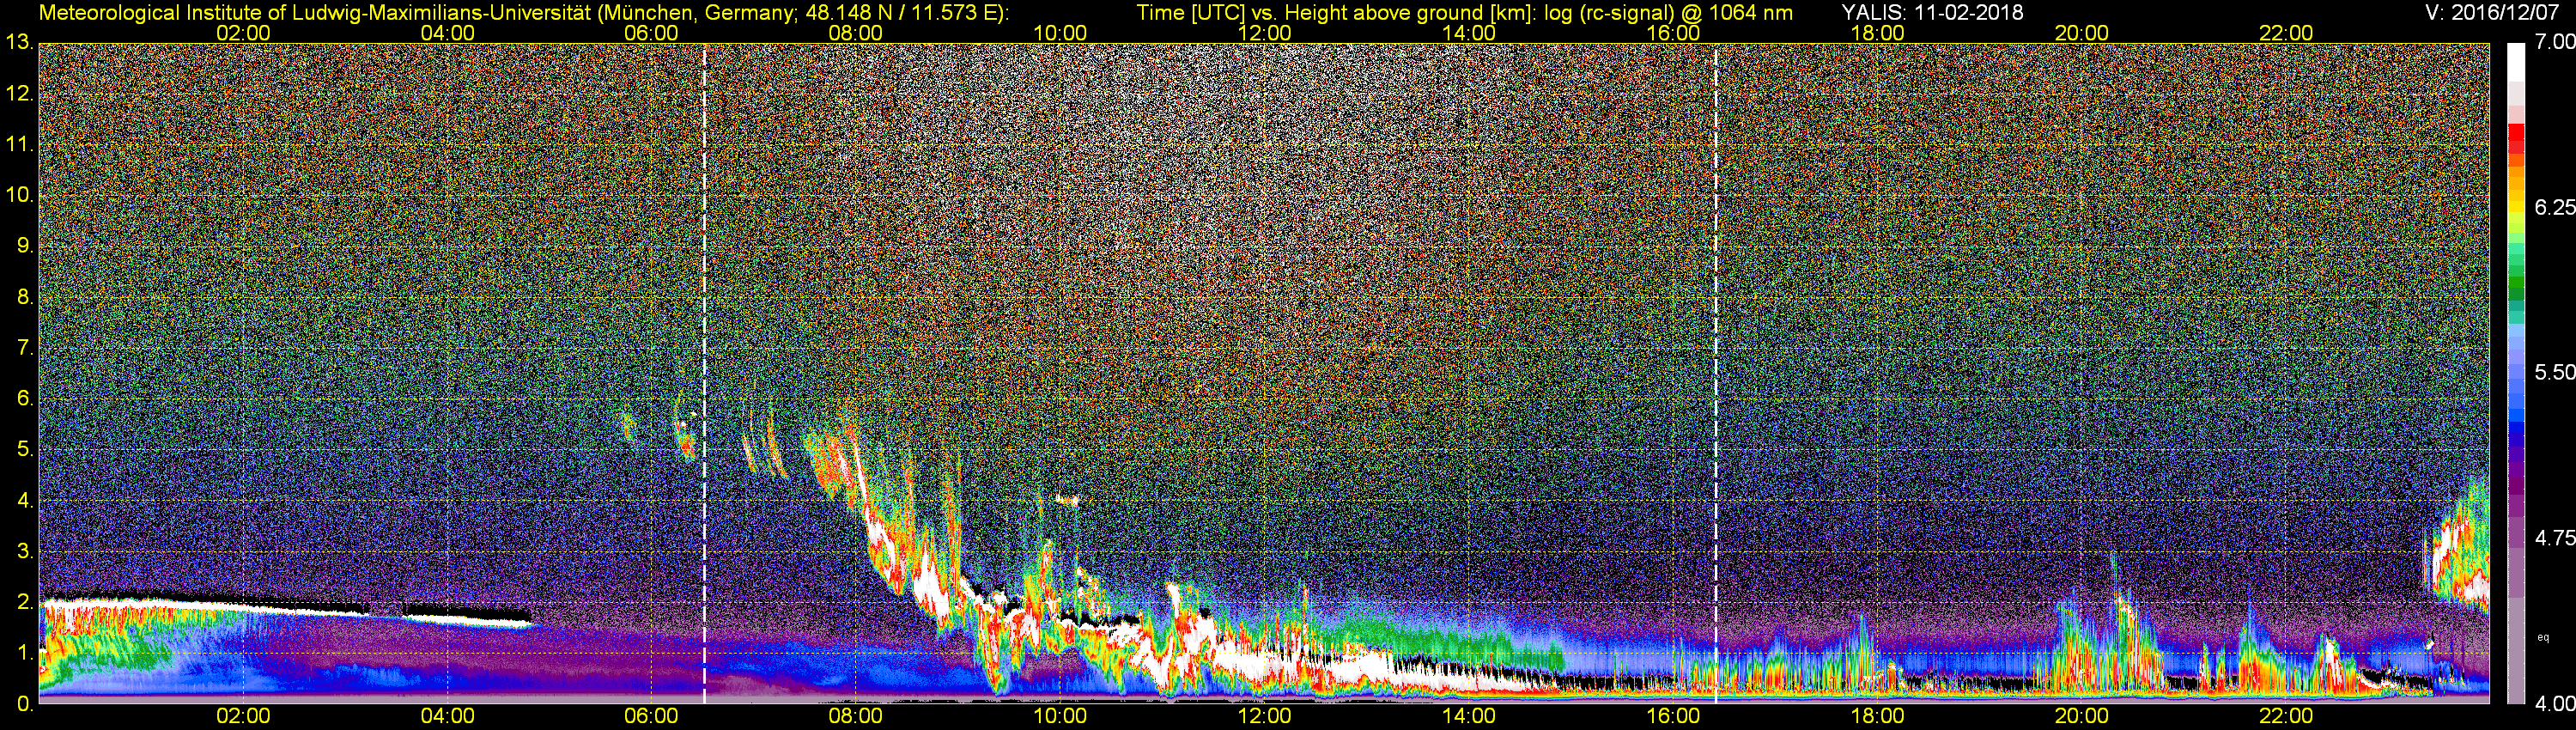Click the 22:00 label on the top time axis
The image size is (2576, 730).
pos(2286,33)
